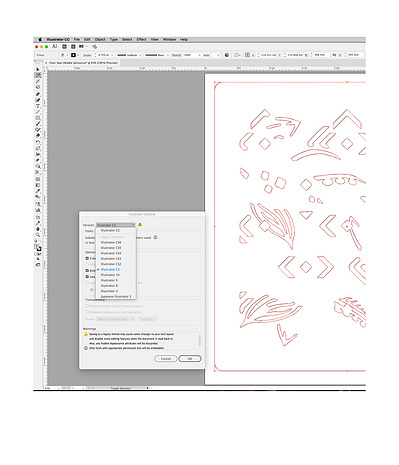Toggle the first checked Options checkbox
Image resolution: width=399 pixels, height=465 pixels.
(87, 258)
